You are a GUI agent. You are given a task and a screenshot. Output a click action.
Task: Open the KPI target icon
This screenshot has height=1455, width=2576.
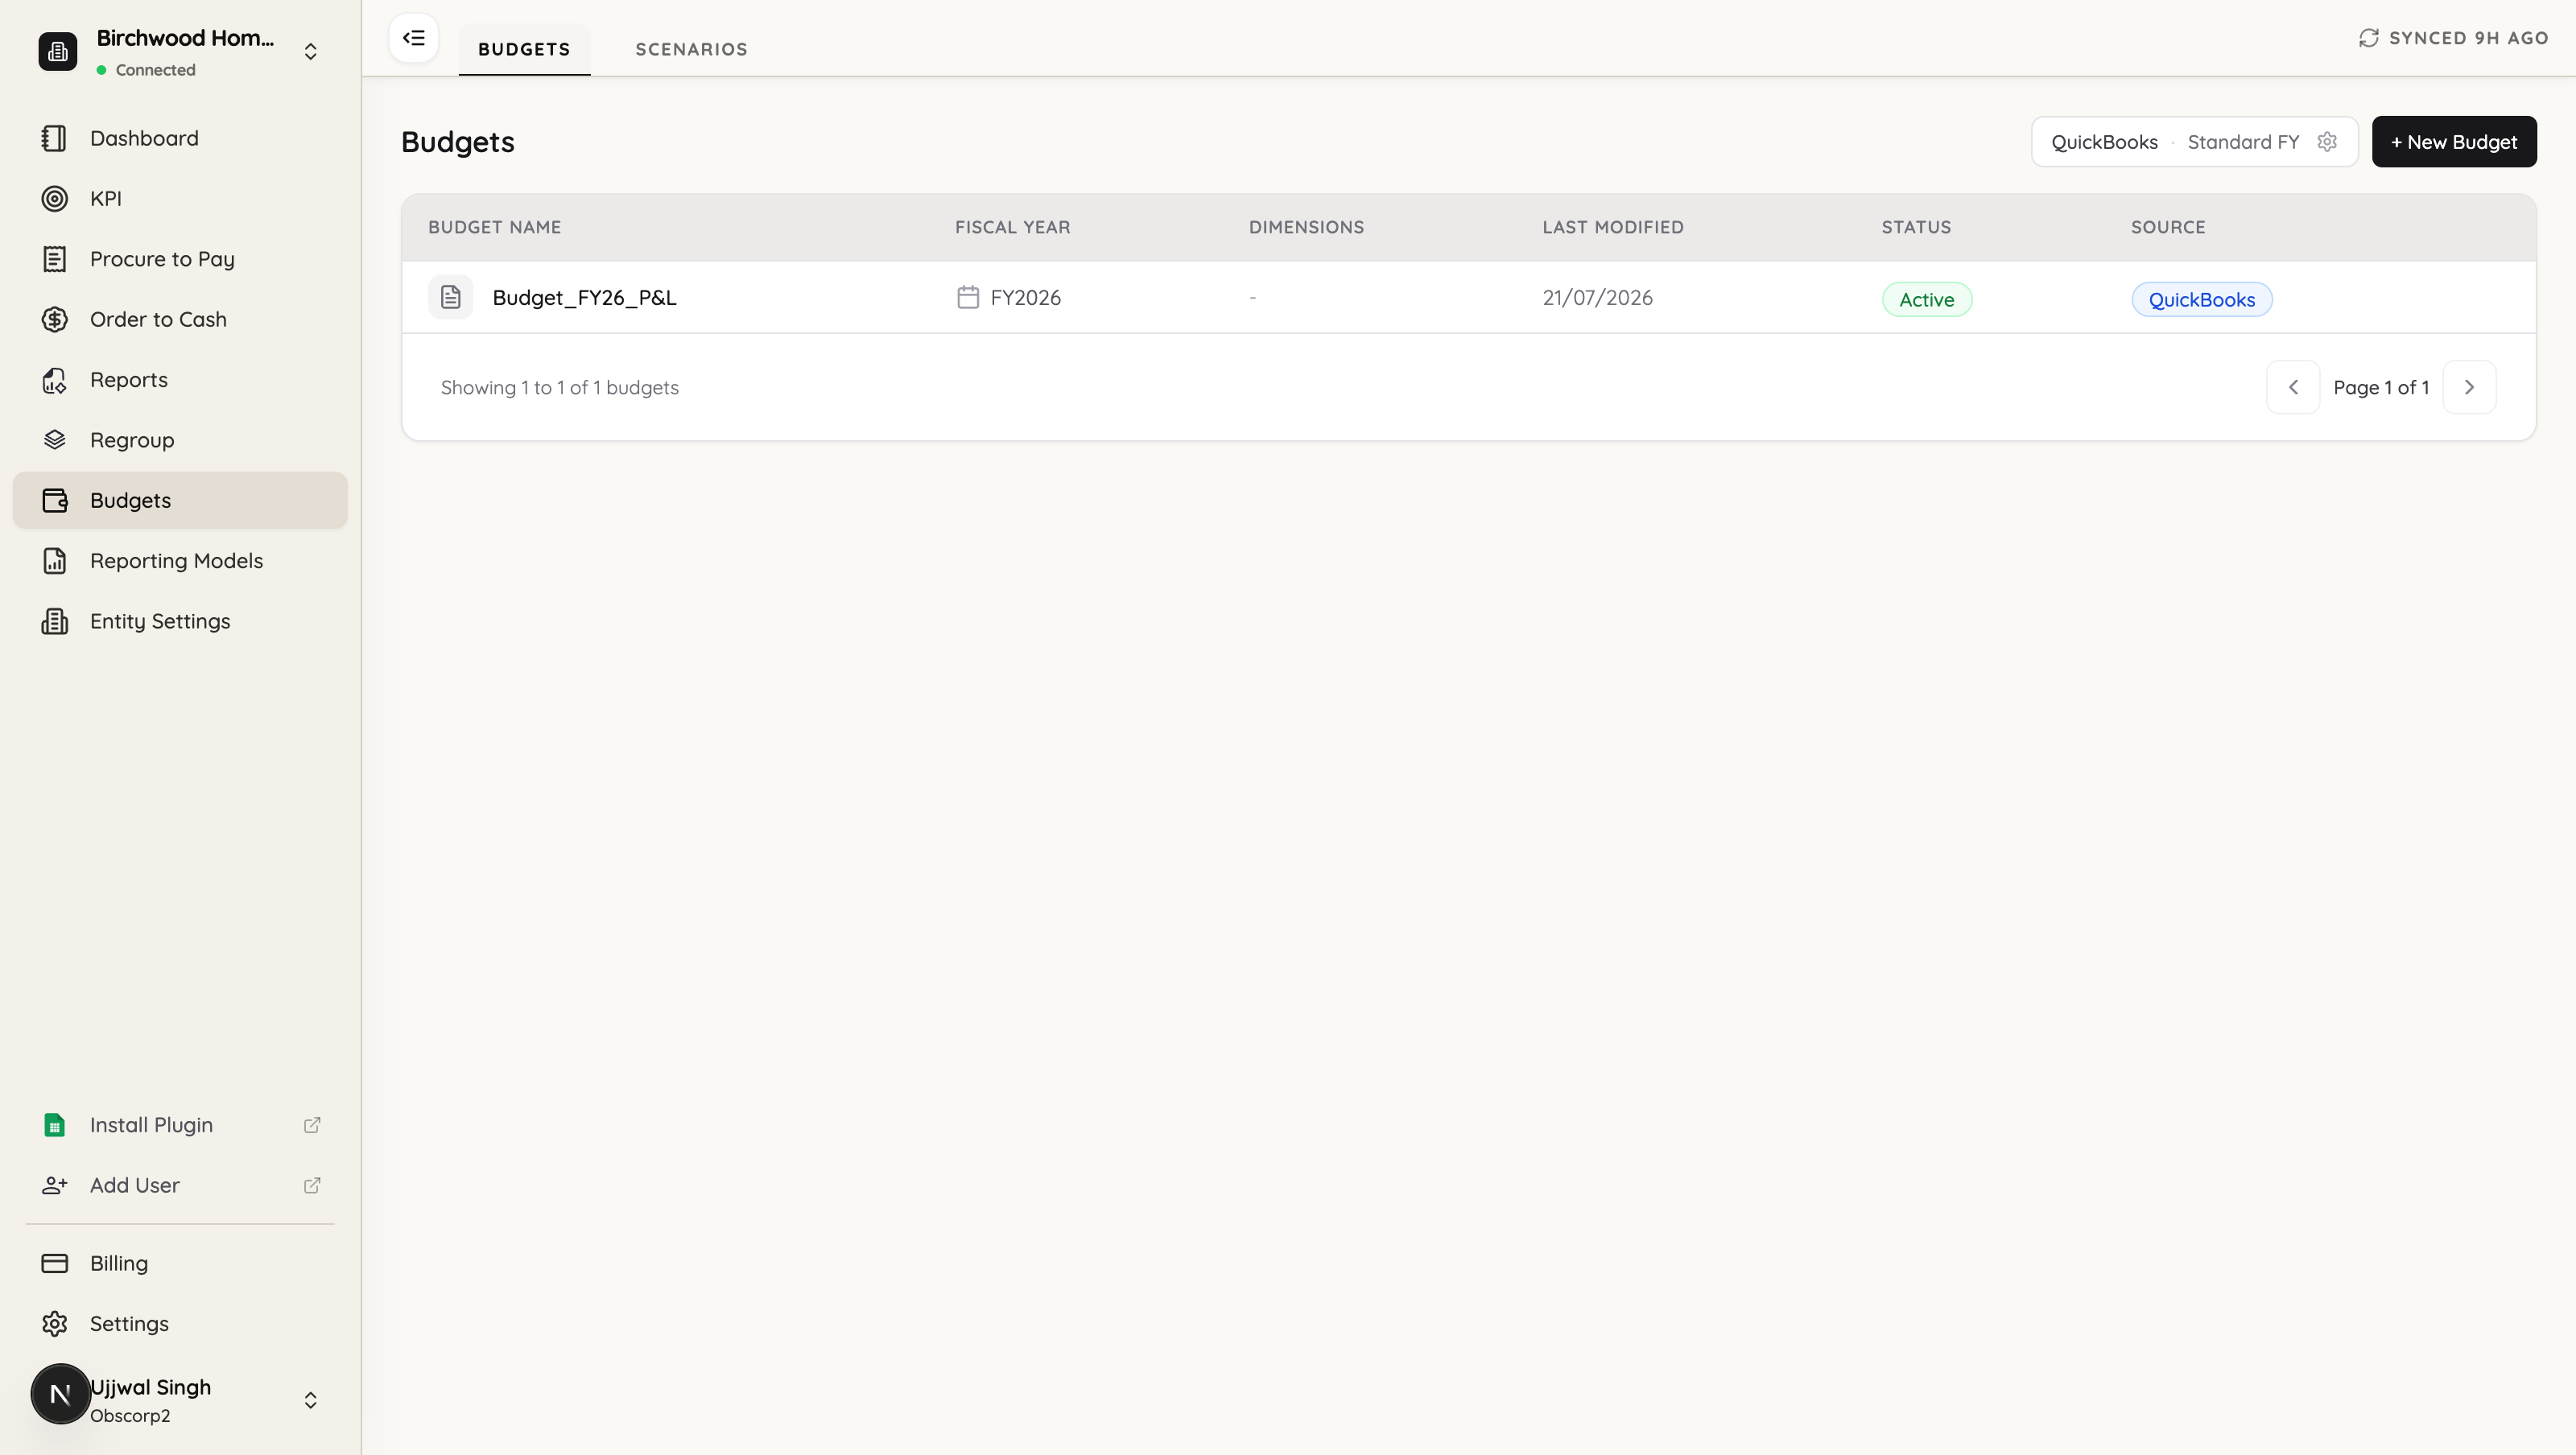pos(54,198)
